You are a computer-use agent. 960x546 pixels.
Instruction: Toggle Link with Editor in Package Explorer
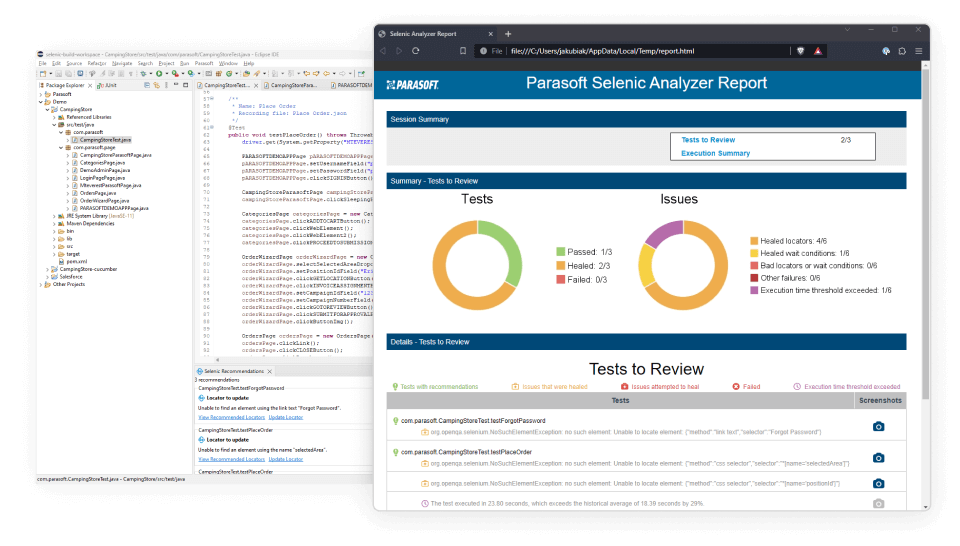click(x=157, y=85)
